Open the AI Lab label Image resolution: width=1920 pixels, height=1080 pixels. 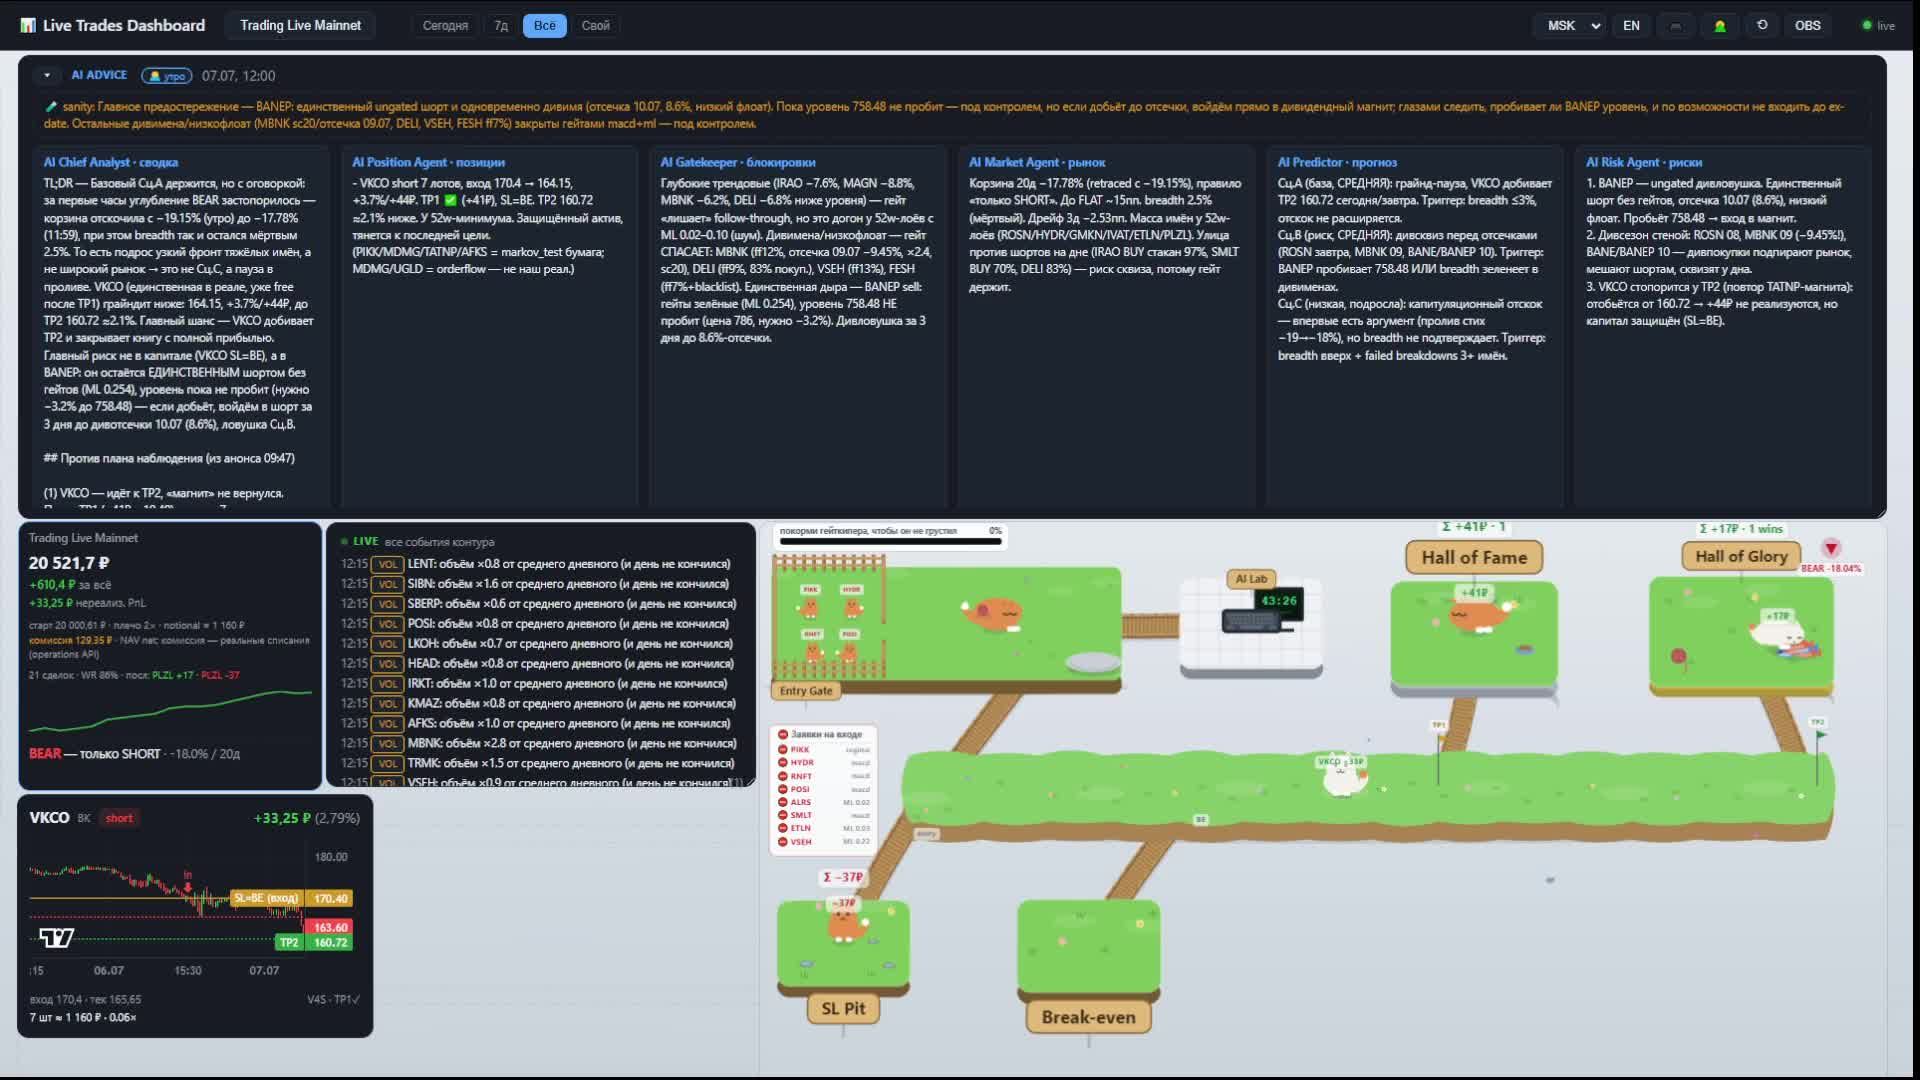tap(1250, 578)
